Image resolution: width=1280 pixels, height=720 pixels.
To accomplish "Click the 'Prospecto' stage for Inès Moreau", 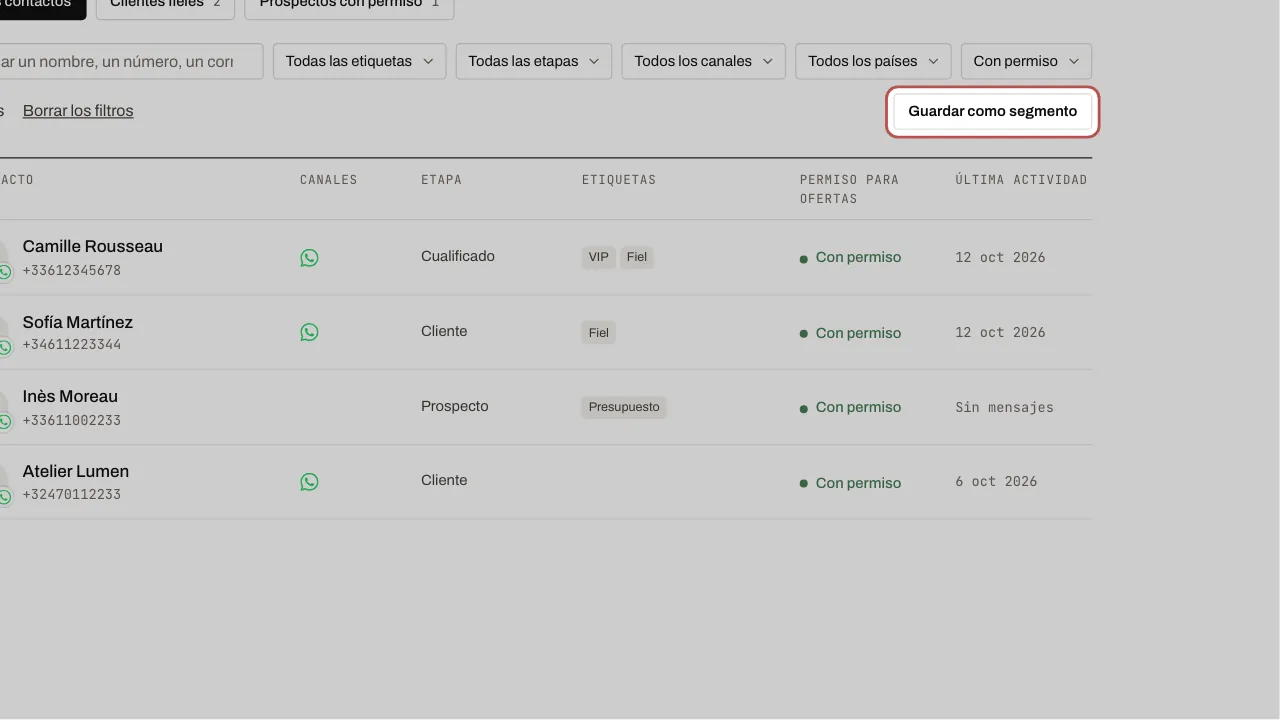I will click(x=455, y=406).
